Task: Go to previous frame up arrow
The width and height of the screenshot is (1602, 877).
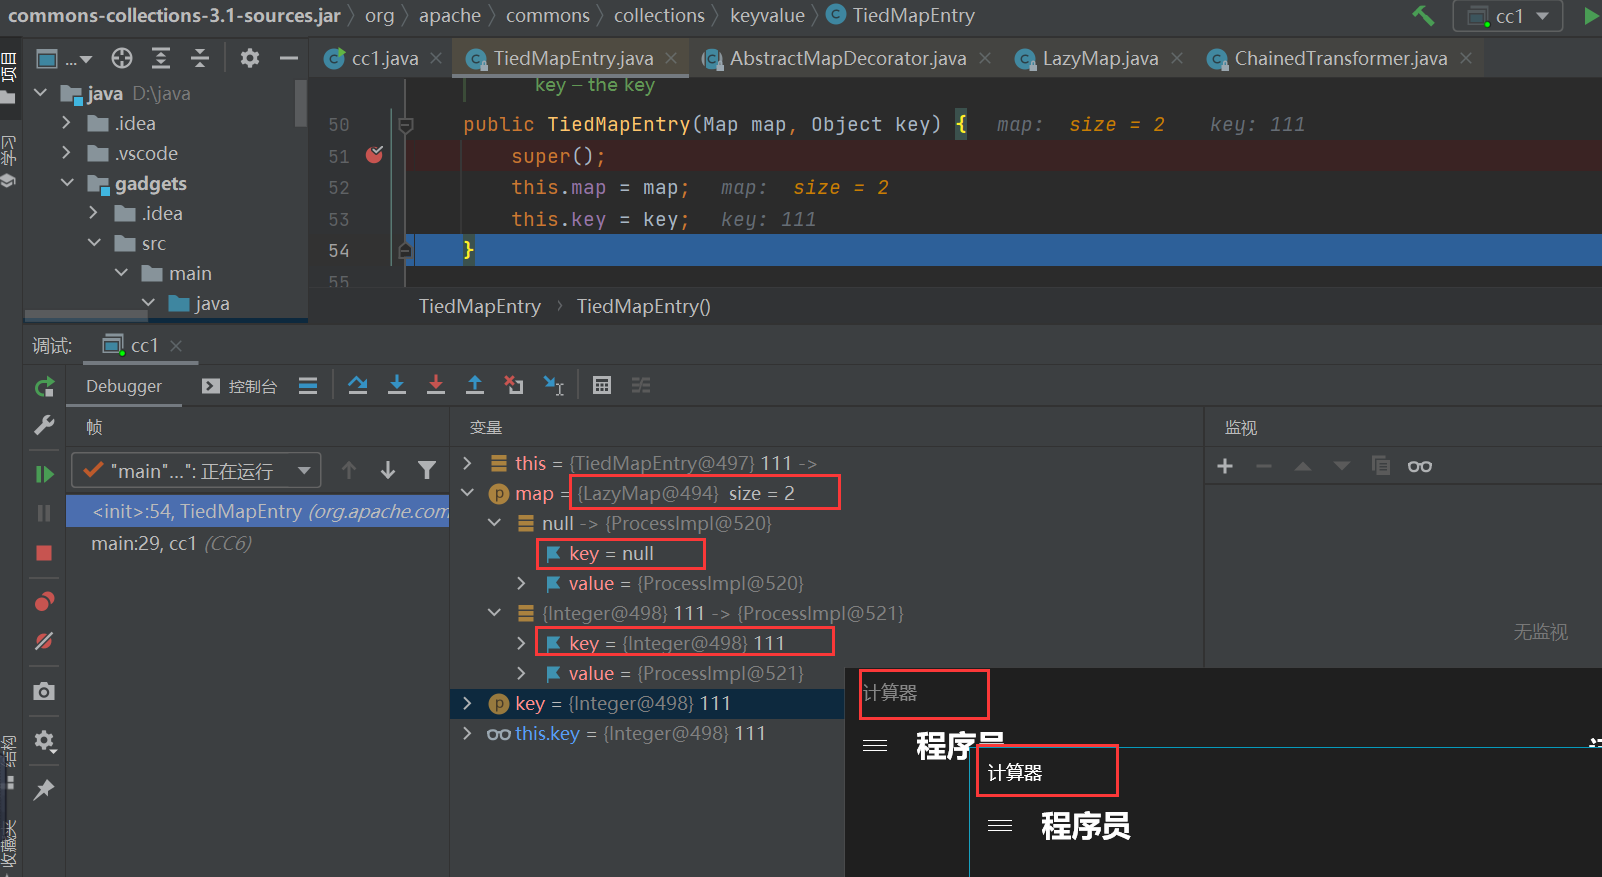Action: [349, 470]
